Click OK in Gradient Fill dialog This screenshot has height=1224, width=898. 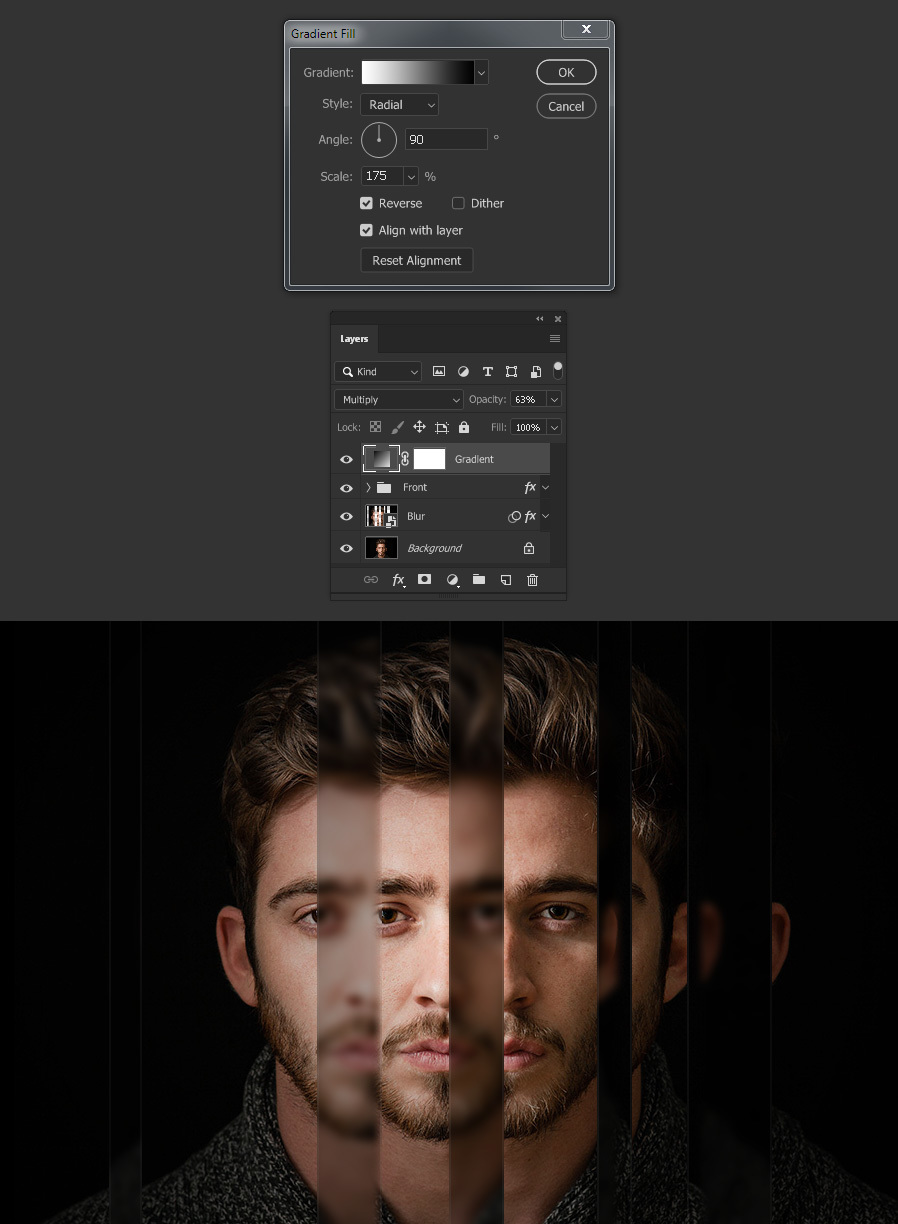566,72
